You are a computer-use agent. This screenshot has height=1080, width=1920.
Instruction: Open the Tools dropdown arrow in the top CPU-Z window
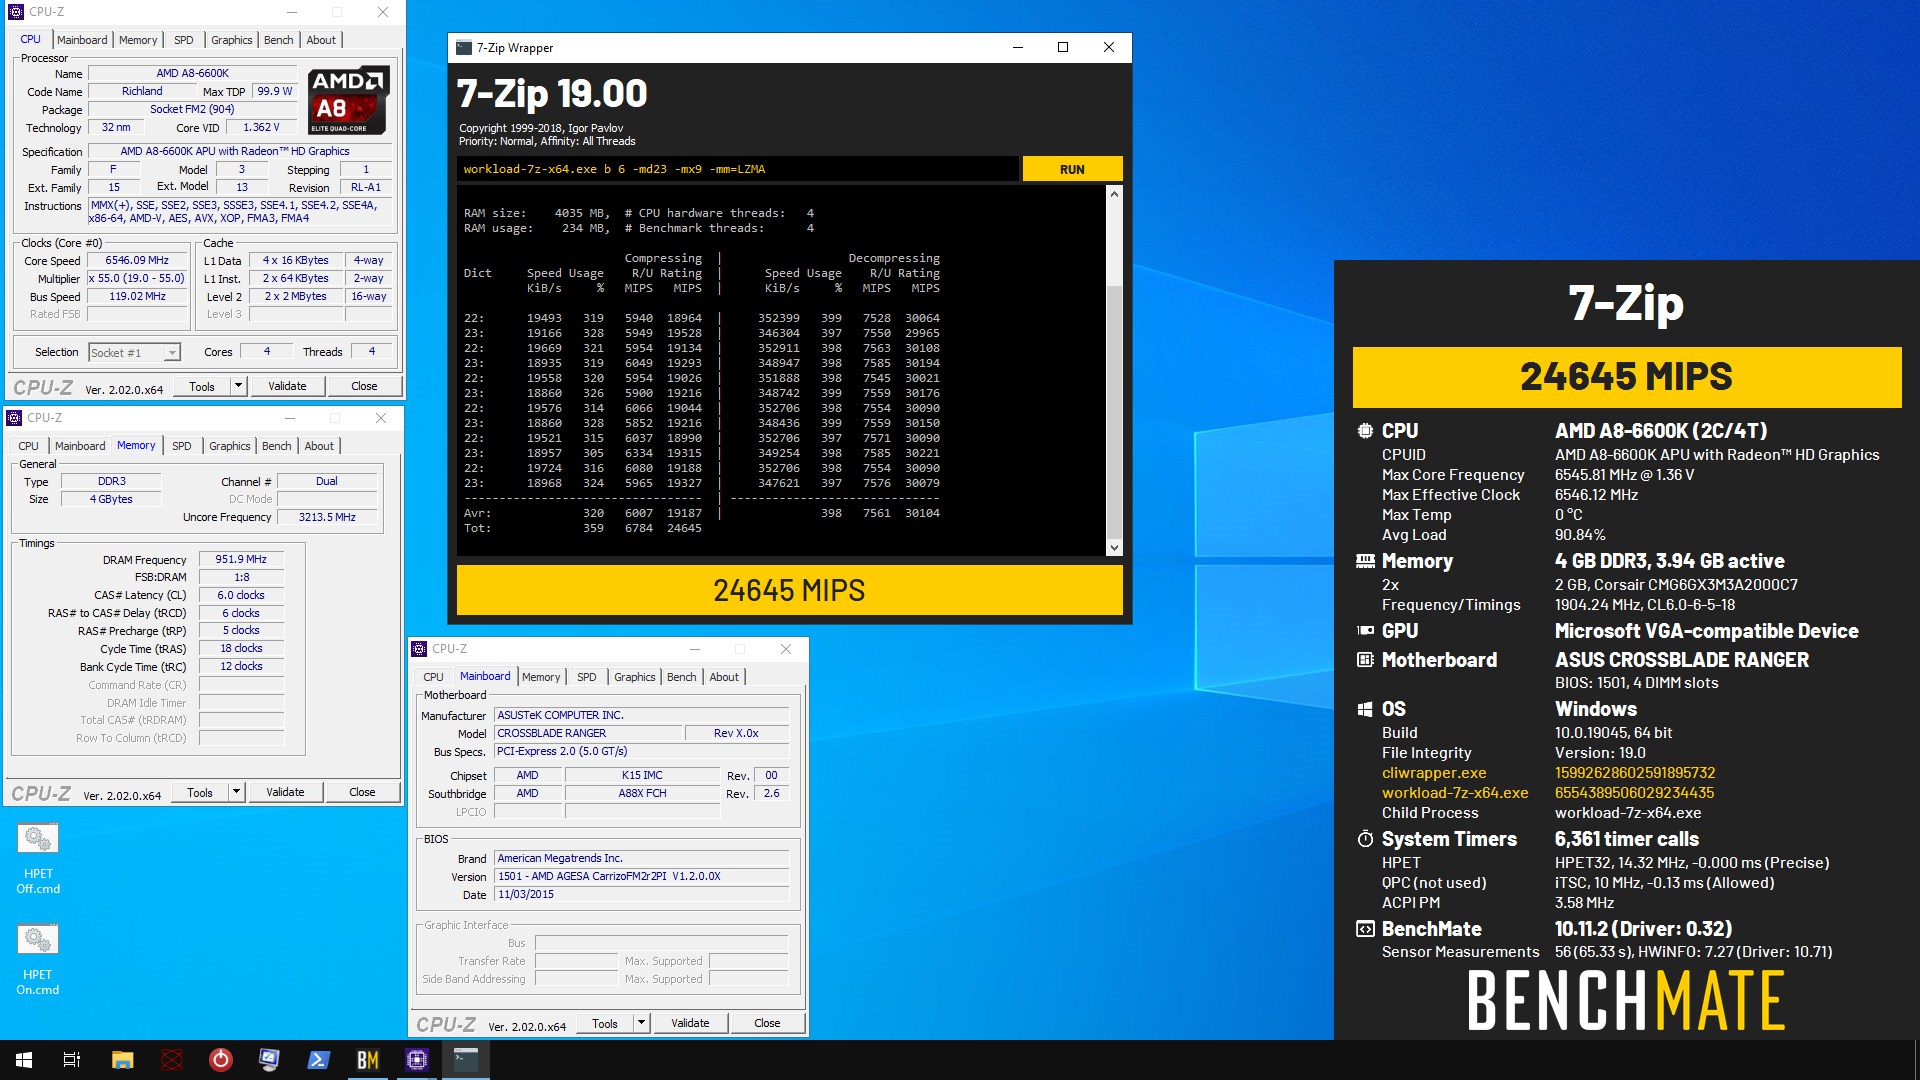point(238,386)
